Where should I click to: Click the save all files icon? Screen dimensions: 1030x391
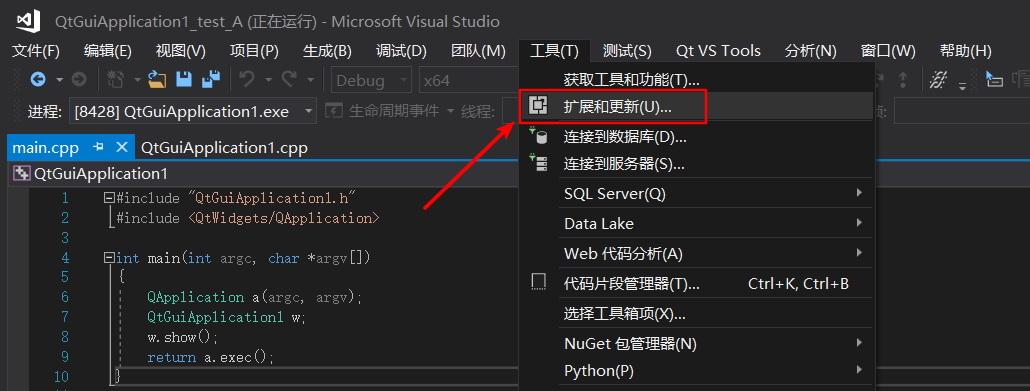click(x=210, y=80)
